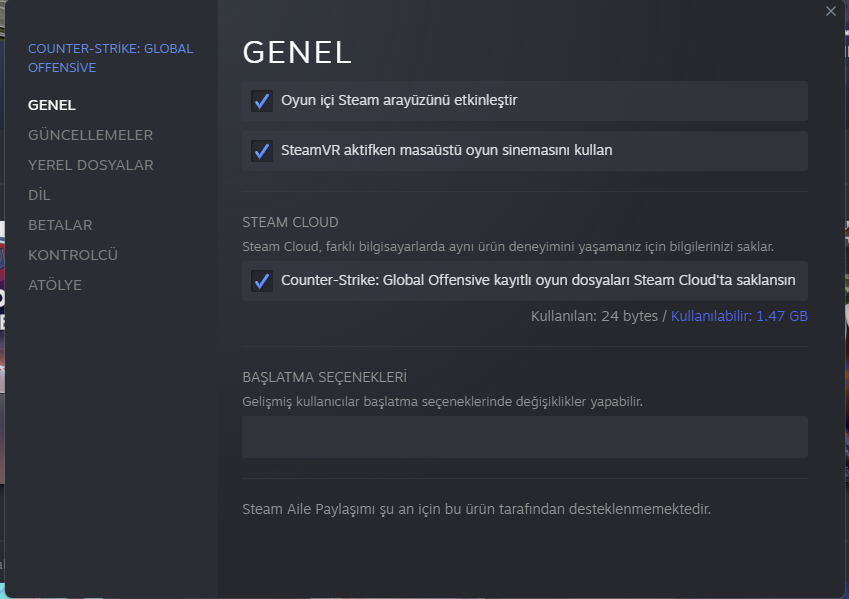
Task: Close the properties window with the X
Action: [x=831, y=11]
